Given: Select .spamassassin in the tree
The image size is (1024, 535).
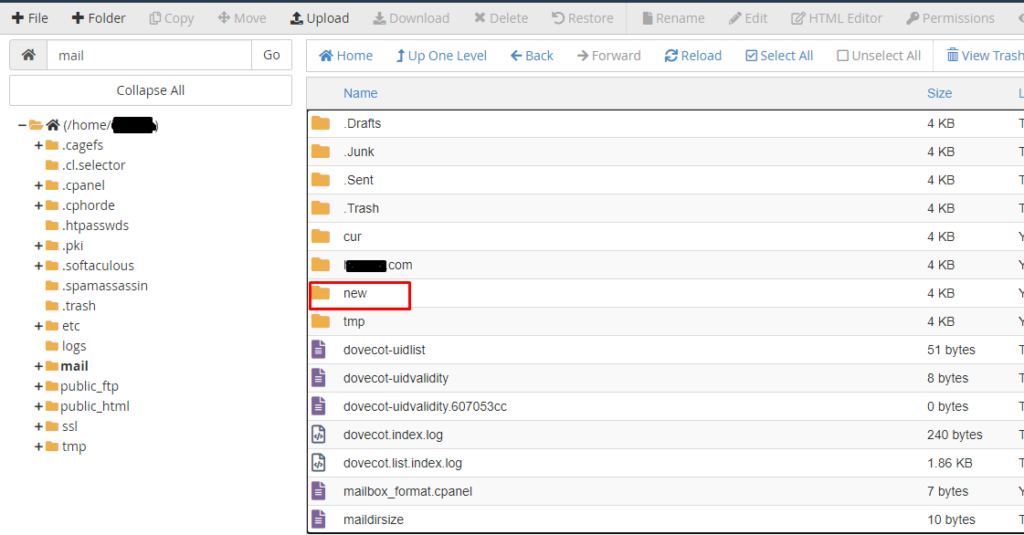Looking at the screenshot, I should pyautogui.click(x=104, y=285).
